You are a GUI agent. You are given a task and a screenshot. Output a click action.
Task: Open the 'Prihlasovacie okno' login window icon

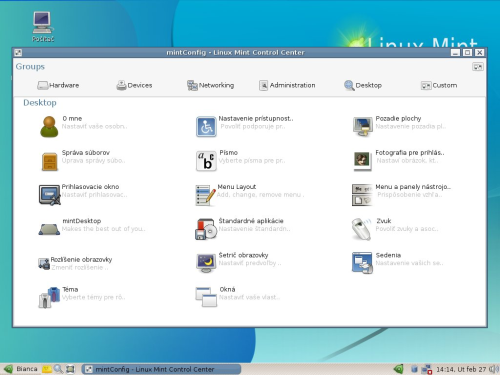tap(49, 195)
